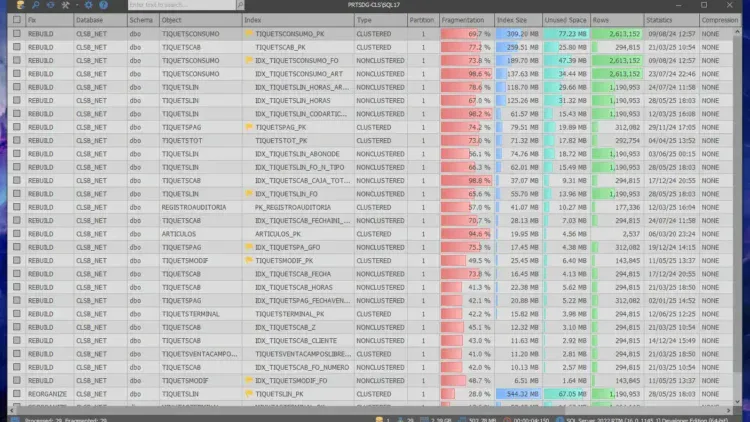Click the search magnifier beside search box

point(239,5)
